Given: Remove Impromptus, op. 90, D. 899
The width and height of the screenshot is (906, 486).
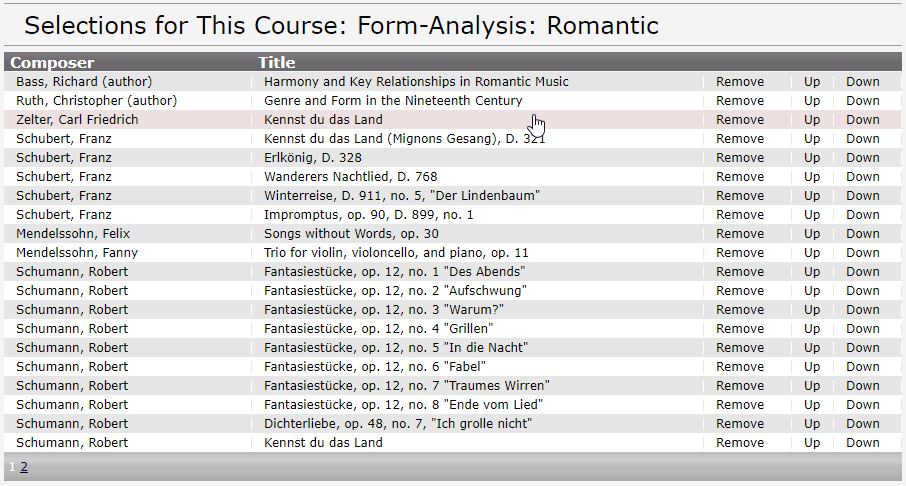Looking at the screenshot, I should tap(740, 215).
